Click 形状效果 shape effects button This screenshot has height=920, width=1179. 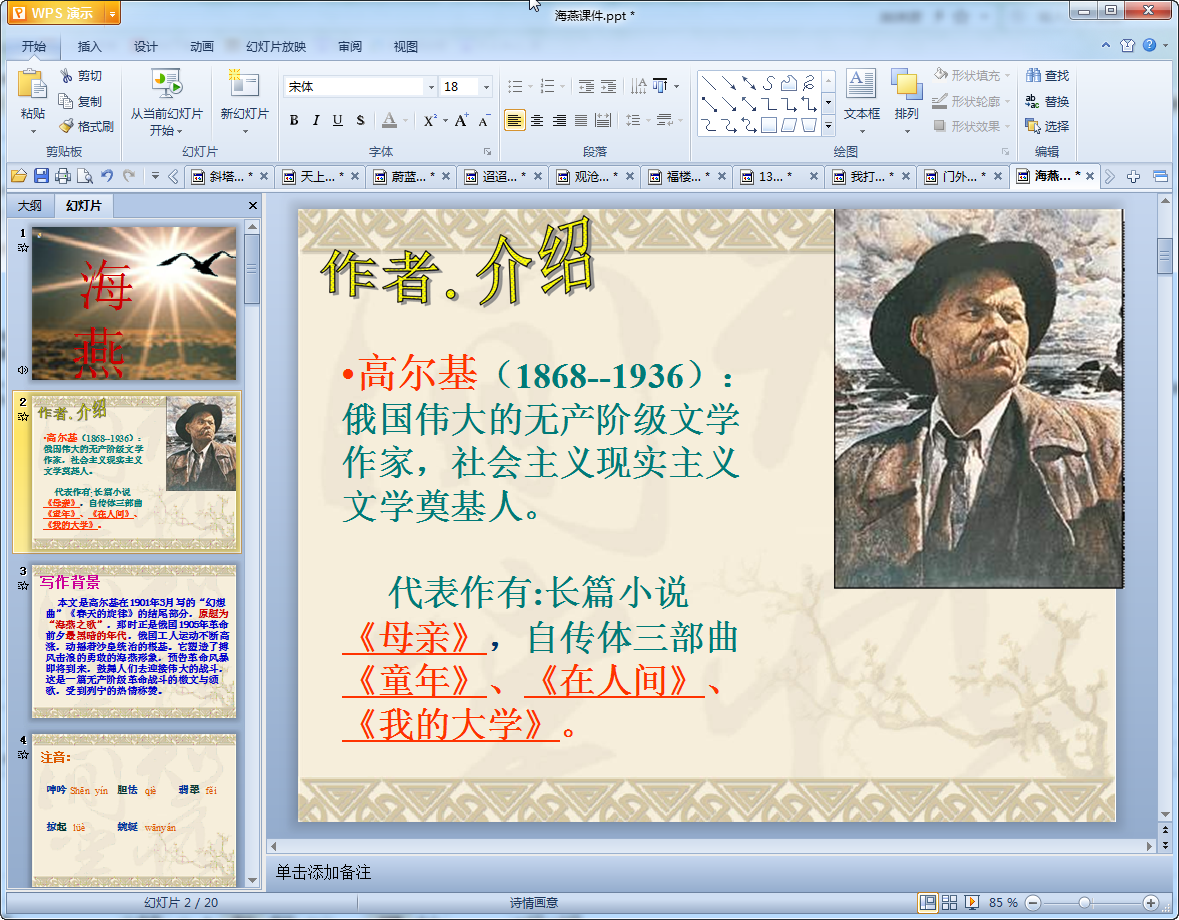(x=971, y=126)
